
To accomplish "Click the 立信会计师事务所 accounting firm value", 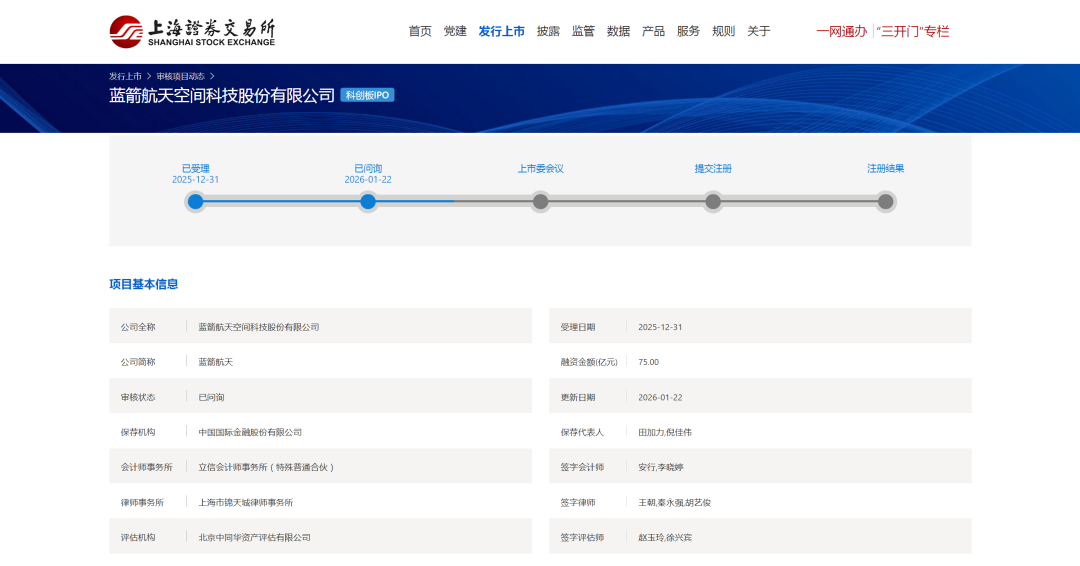I will pos(267,467).
